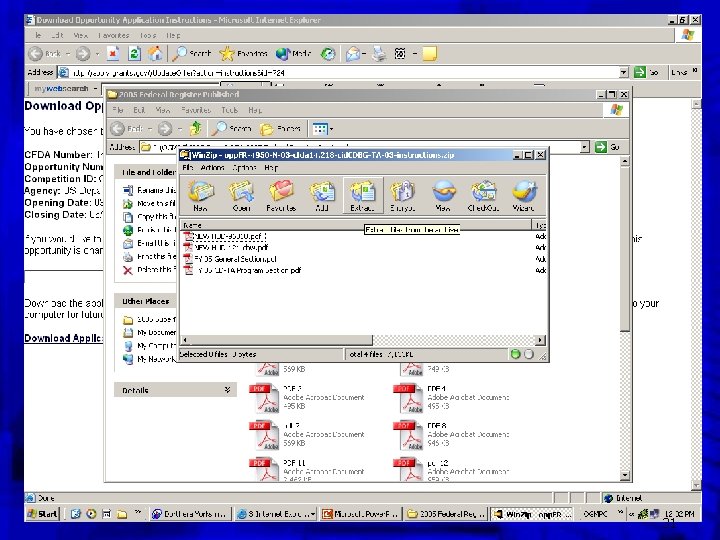Screen dimensions: 720x540
Task: Click Back in Explorer folder window
Action: click(127, 129)
